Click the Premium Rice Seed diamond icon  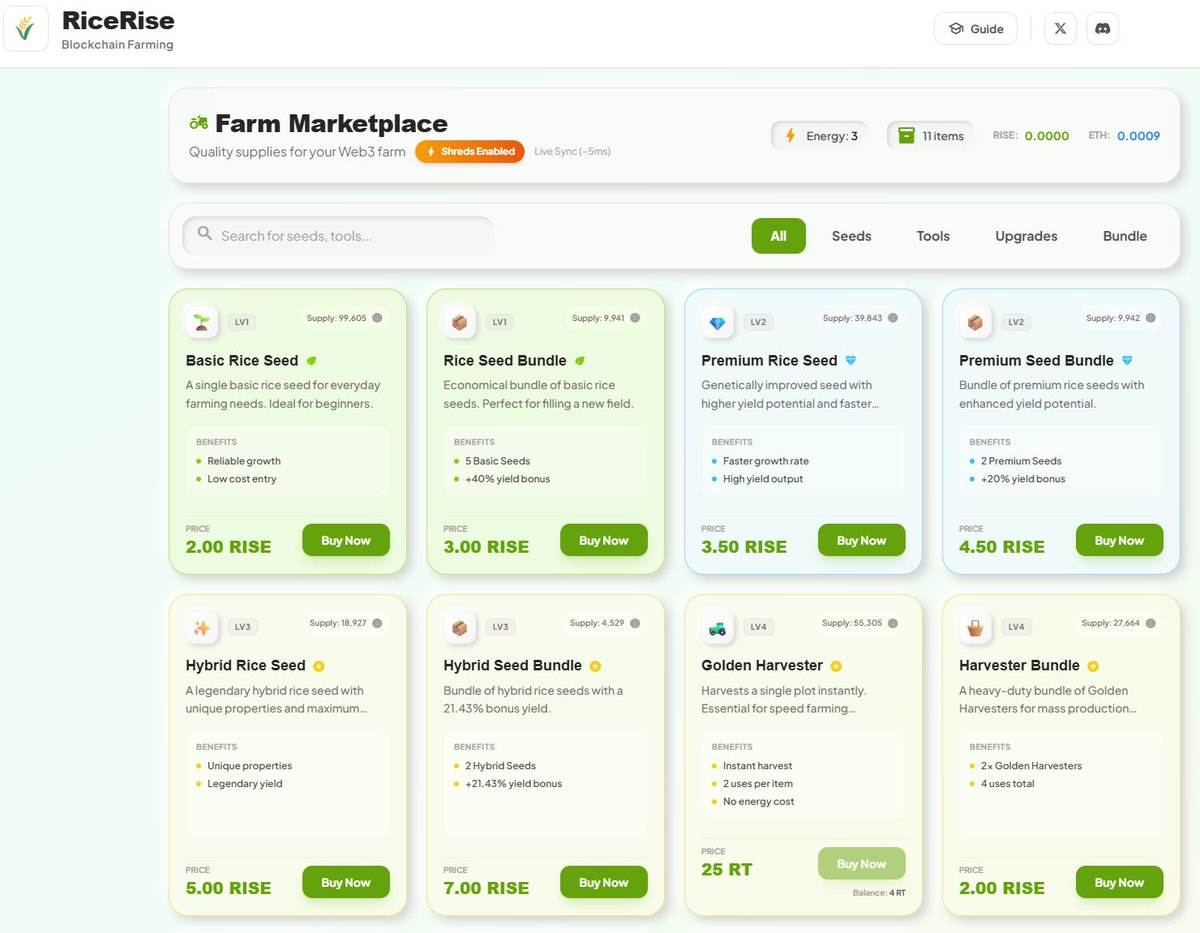point(718,322)
